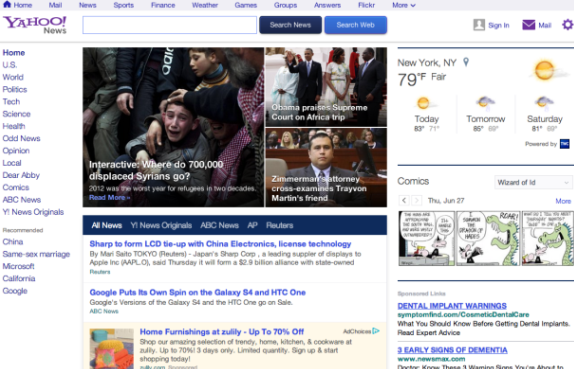
Task: Open the Mail envelope icon
Action: tap(528, 25)
